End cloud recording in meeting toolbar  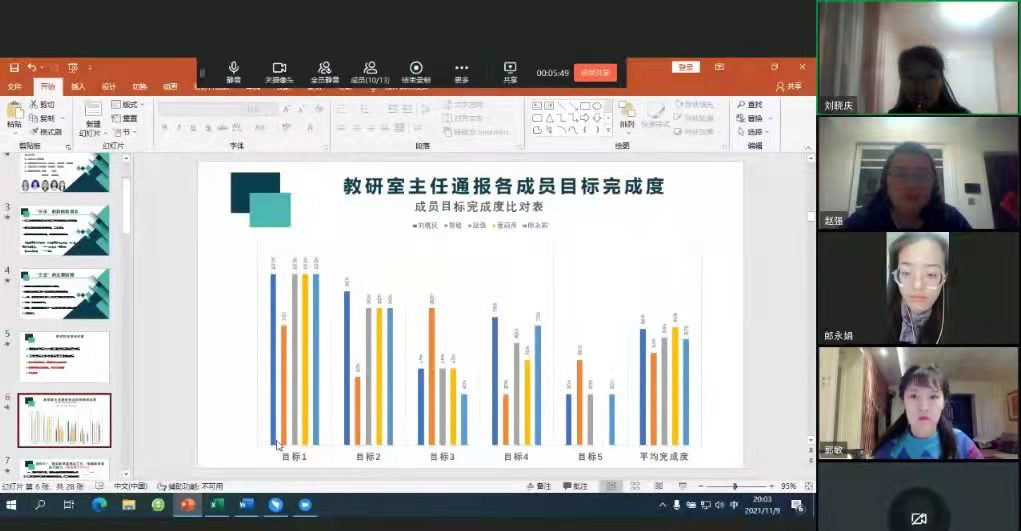[x=416, y=72]
